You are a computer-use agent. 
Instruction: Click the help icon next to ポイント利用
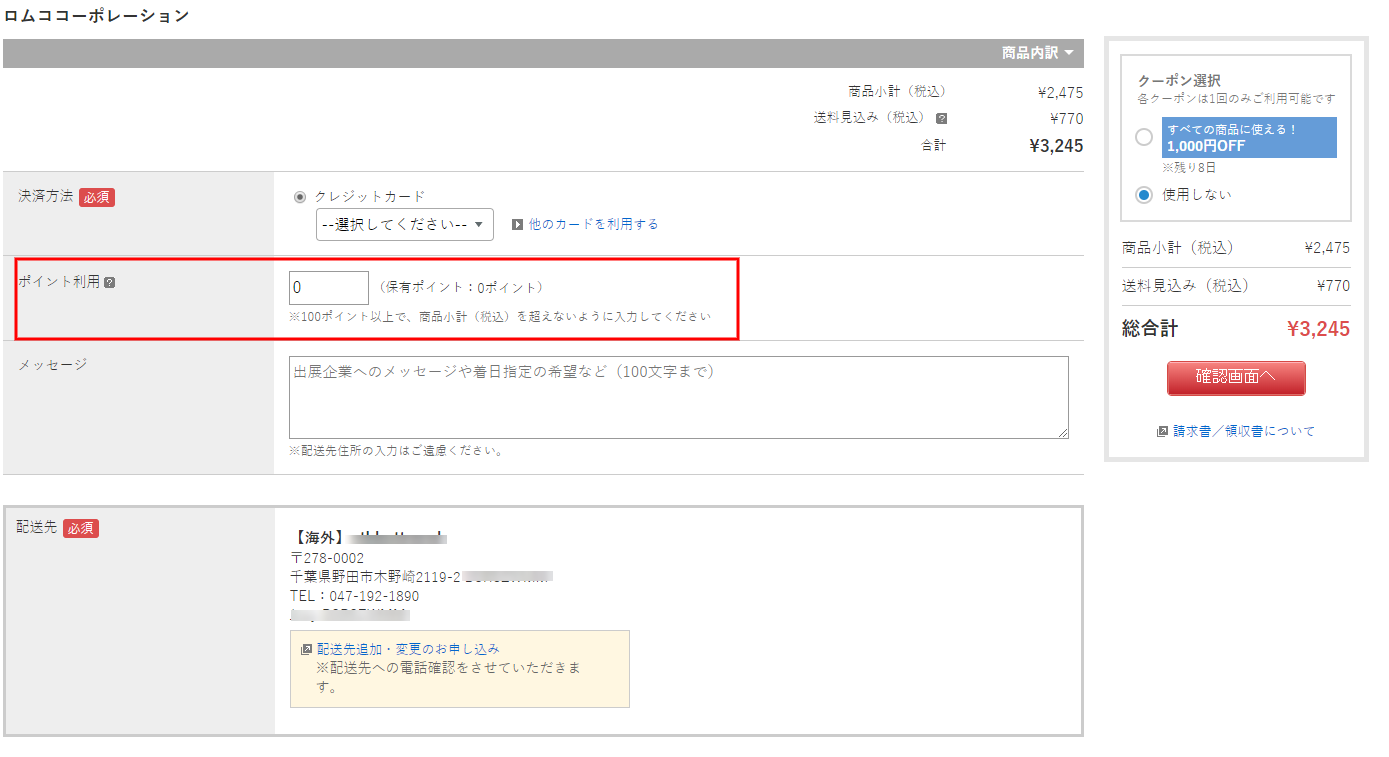point(110,283)
